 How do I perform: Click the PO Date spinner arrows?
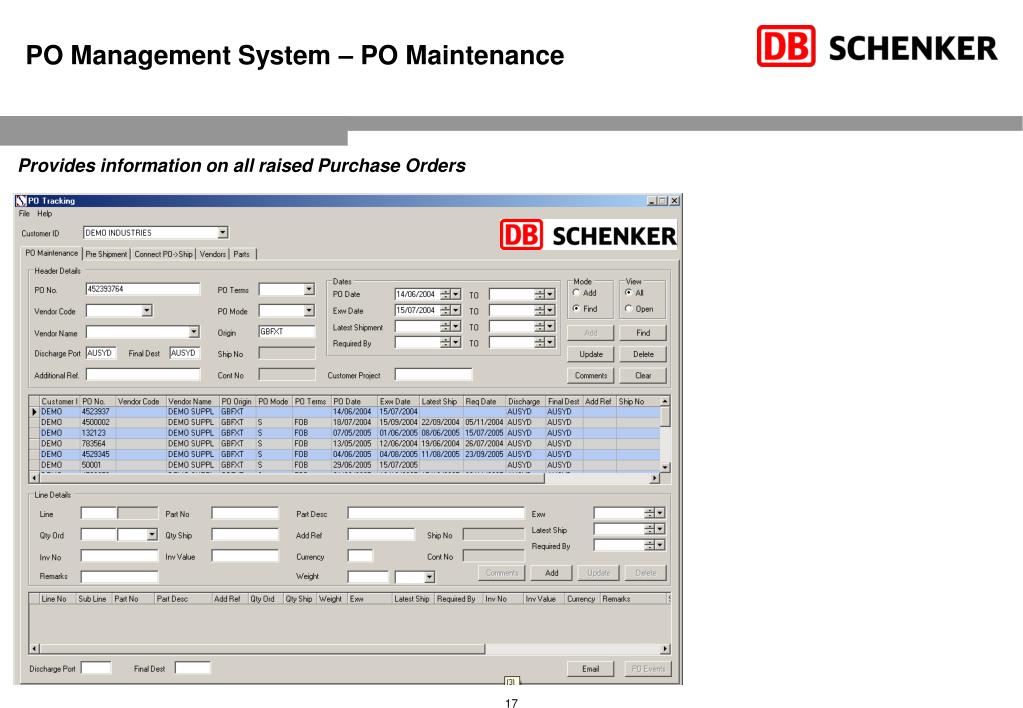point(446,295)
